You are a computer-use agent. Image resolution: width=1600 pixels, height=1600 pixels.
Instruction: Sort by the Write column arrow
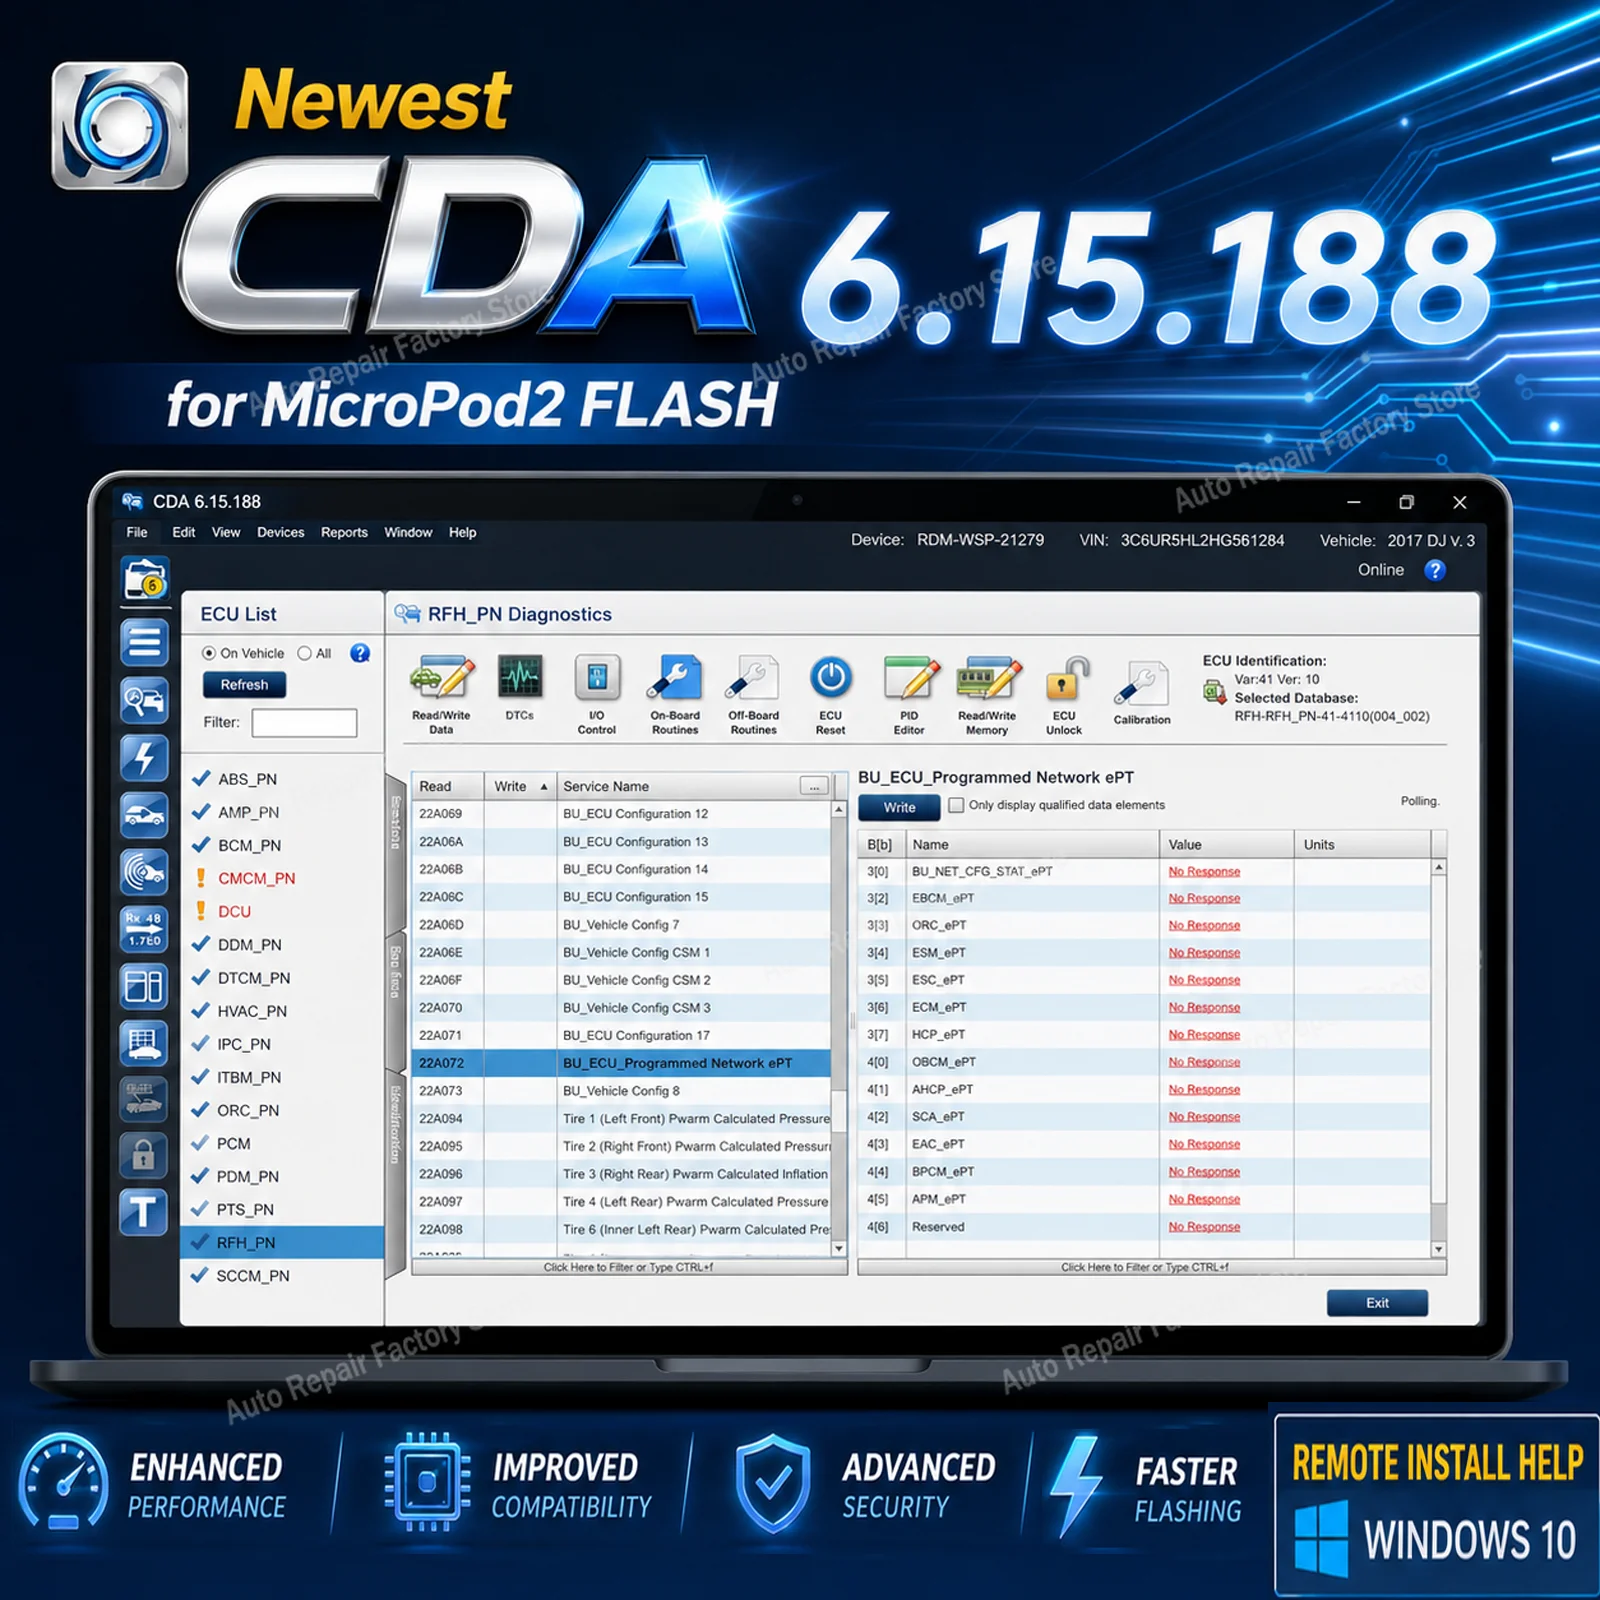(544, 787)
